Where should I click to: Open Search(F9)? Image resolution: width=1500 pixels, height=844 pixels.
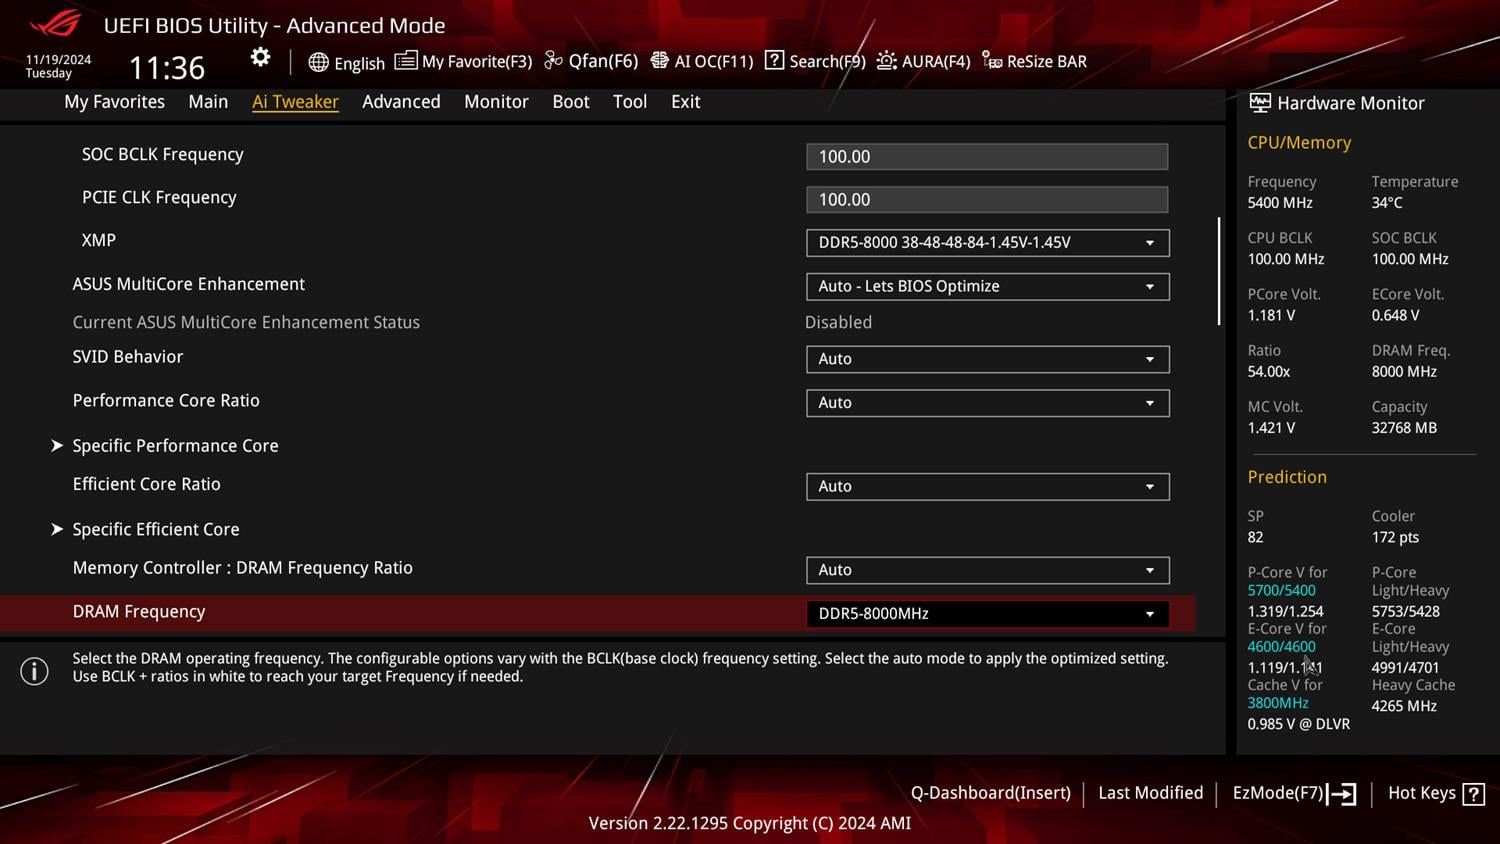[x=827, y=62]
